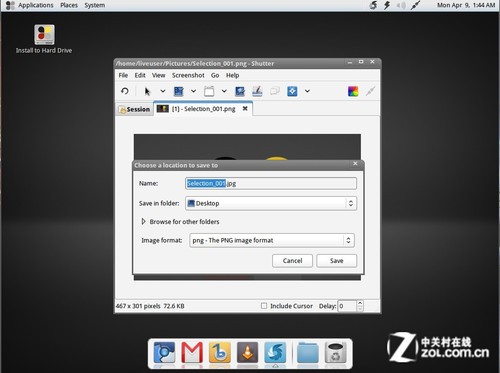Click the Cancel button
This screenshot has height=373, width=500.
pos(292,261)
